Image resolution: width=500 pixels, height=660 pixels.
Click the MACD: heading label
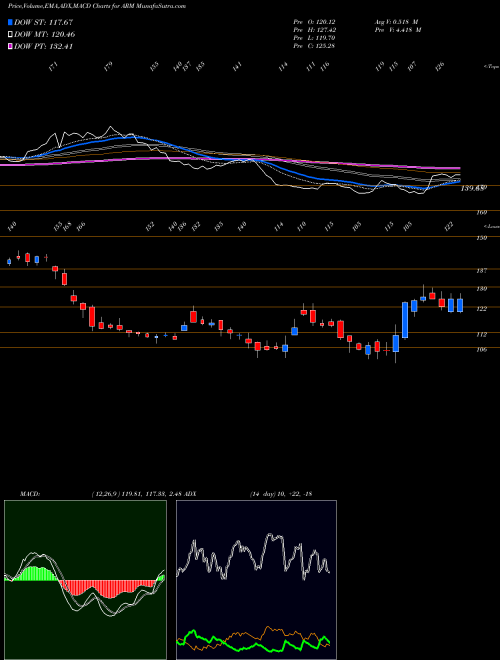[29, 494]
